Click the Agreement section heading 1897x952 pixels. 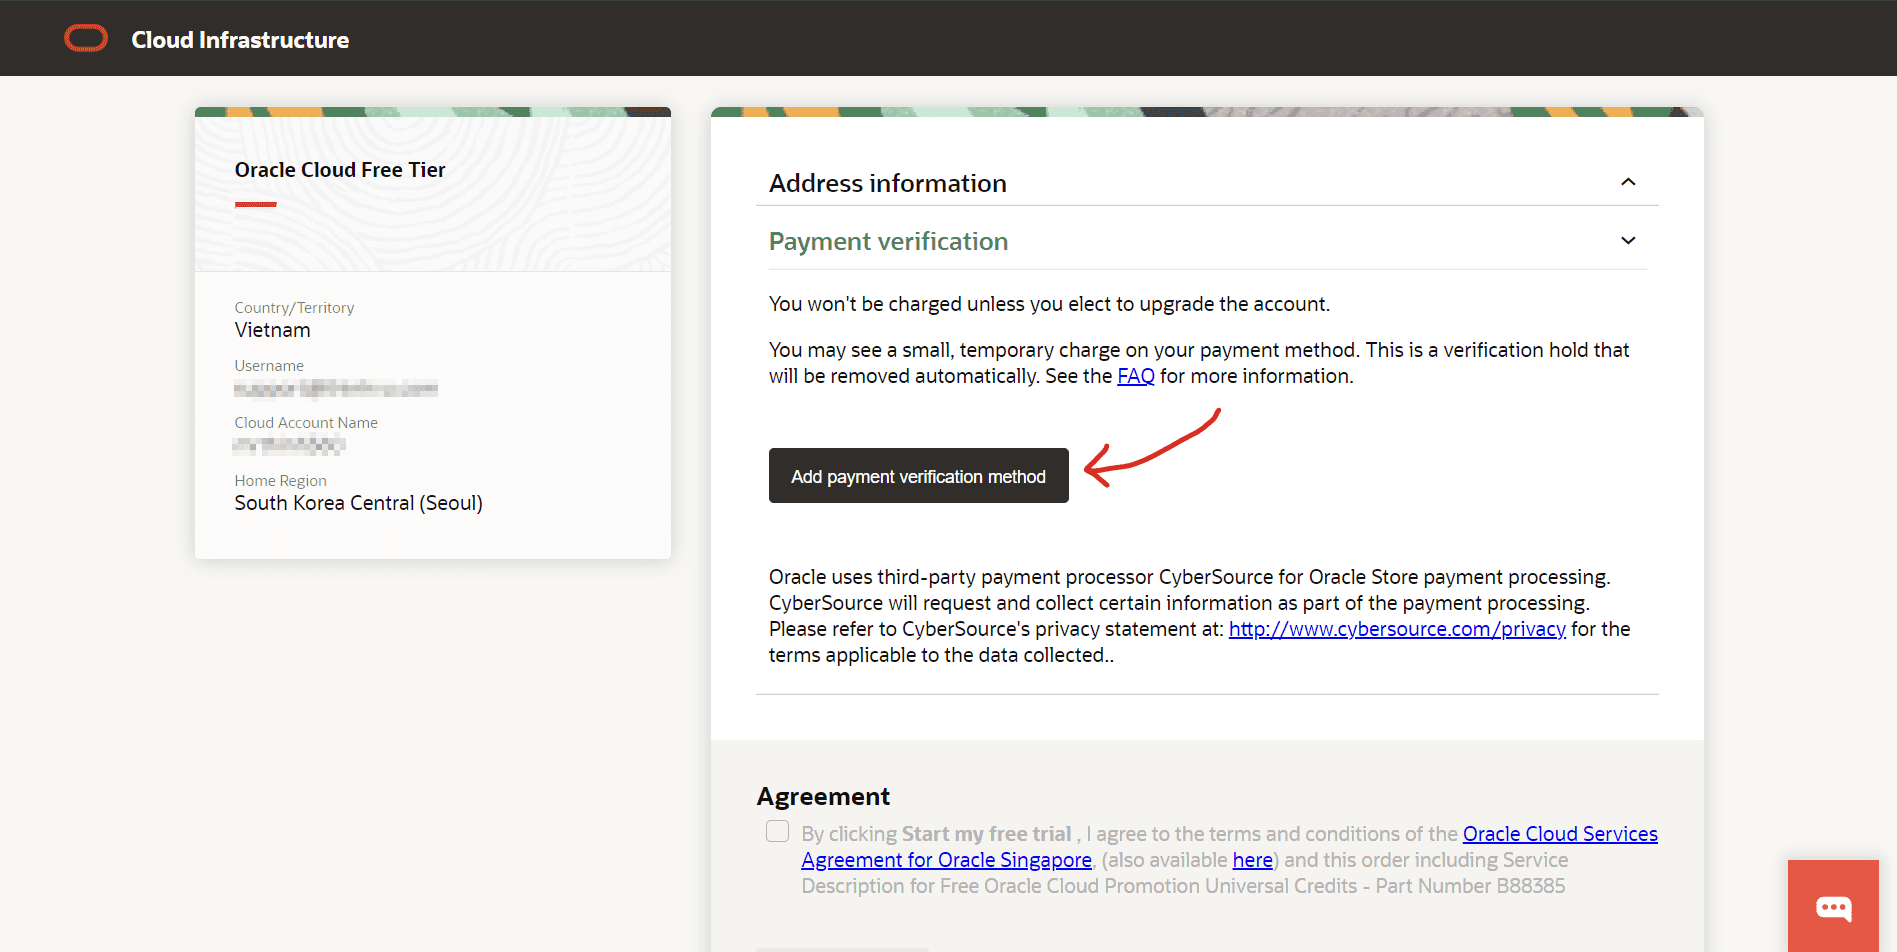tap(823, 797)
